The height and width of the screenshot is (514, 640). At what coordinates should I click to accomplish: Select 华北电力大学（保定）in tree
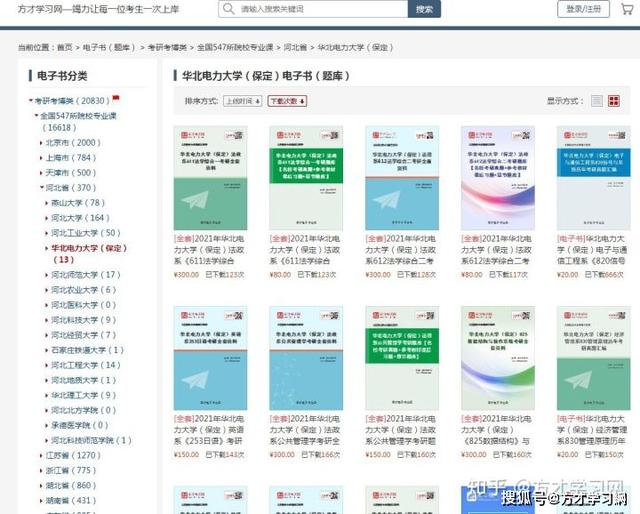tap(89, 254)
